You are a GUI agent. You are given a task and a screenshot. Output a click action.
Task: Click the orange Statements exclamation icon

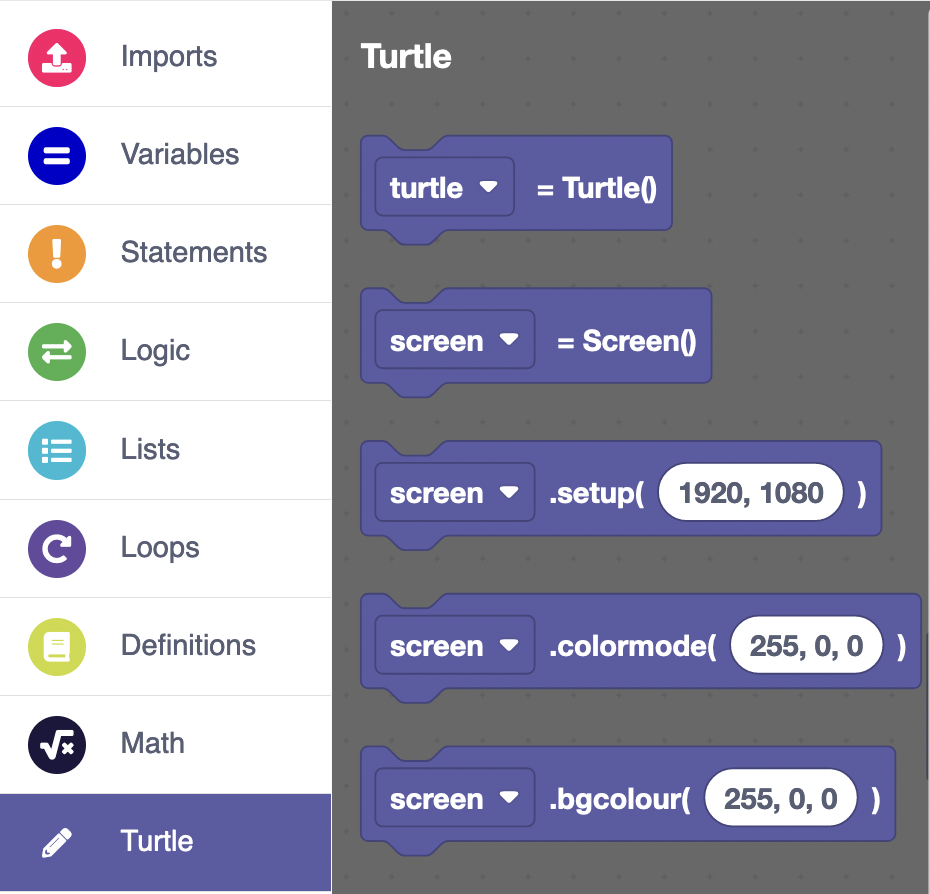click(57, 253)
